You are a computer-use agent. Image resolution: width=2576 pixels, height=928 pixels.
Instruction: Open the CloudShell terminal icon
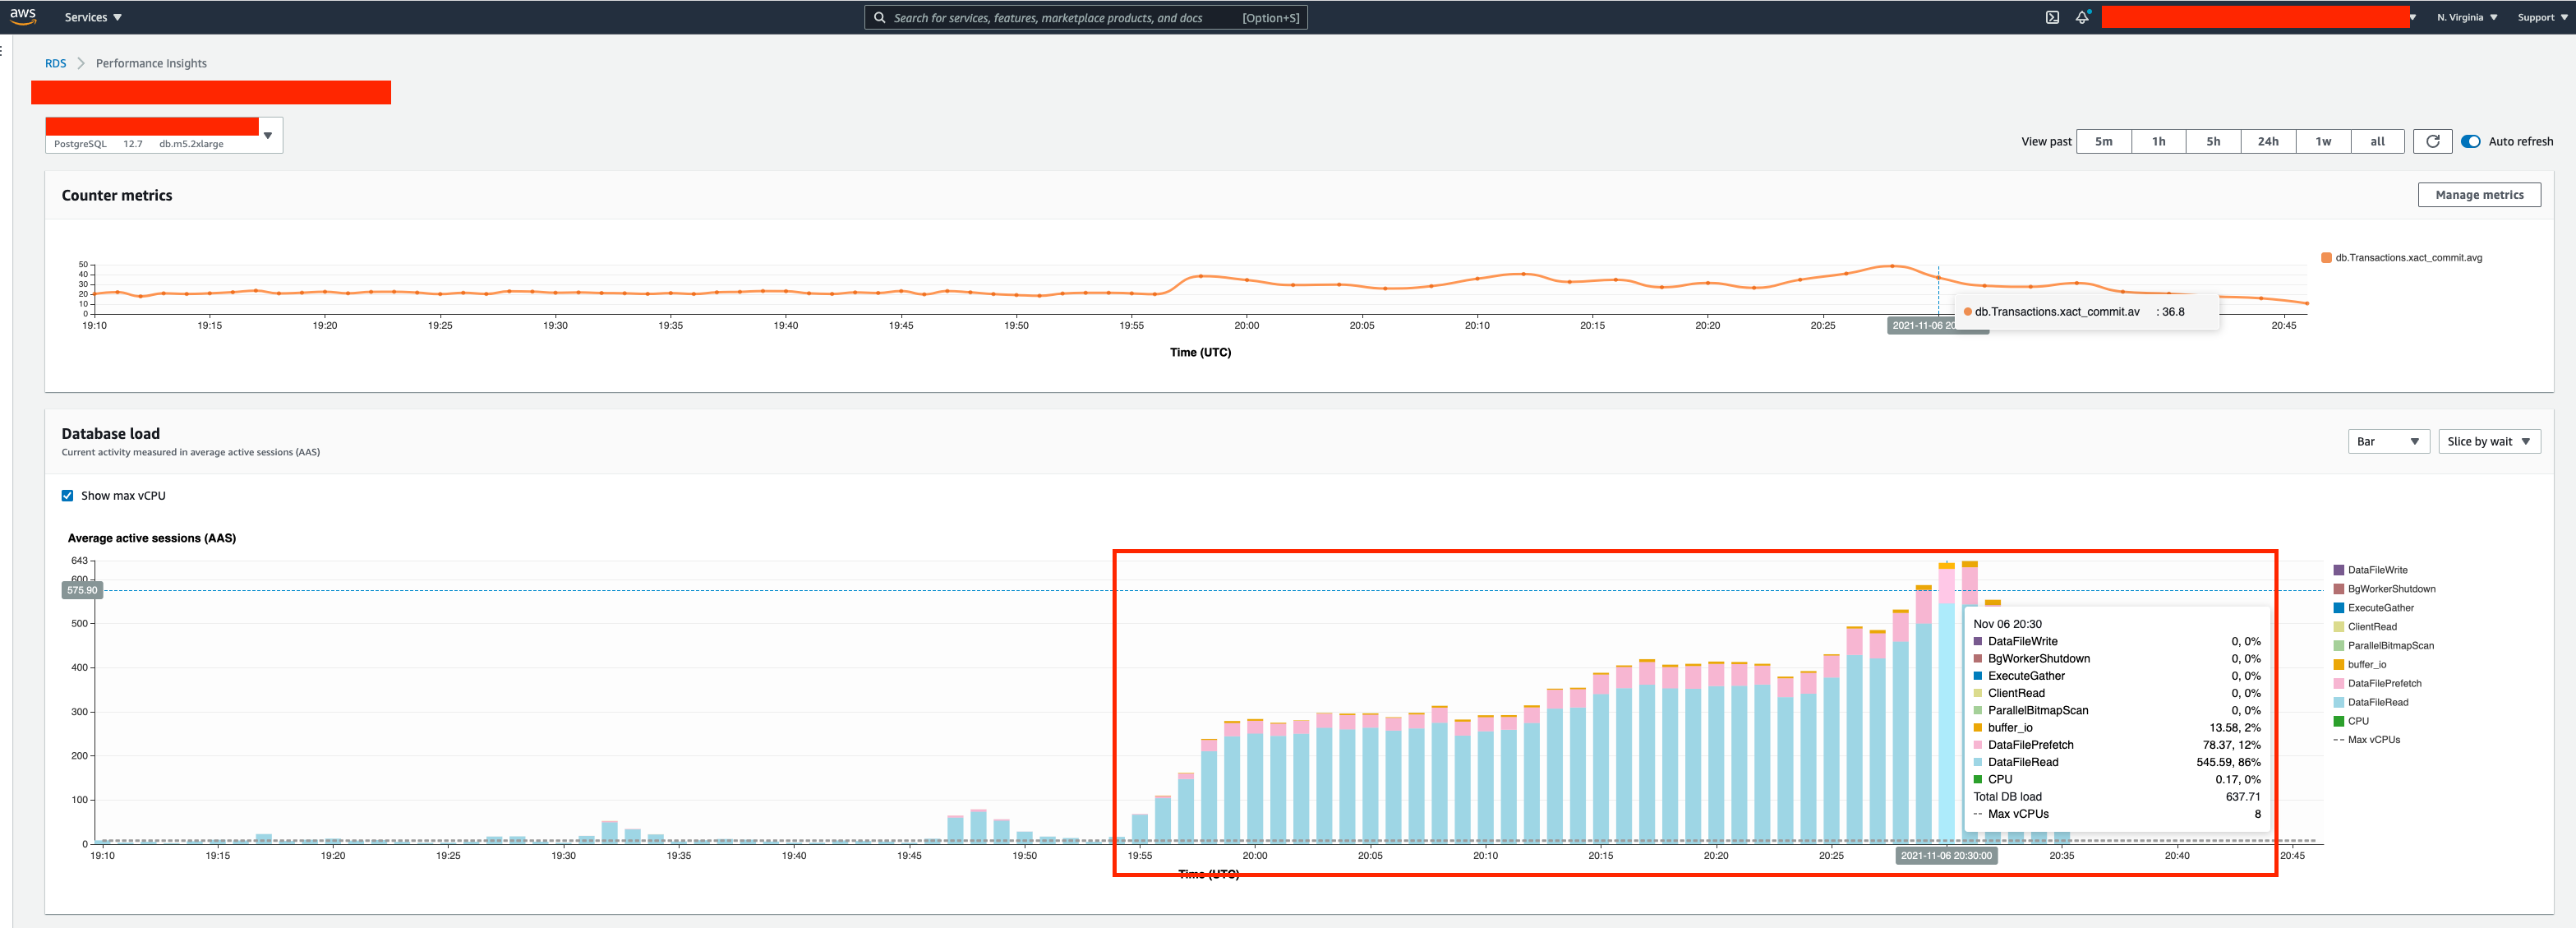2052,17
